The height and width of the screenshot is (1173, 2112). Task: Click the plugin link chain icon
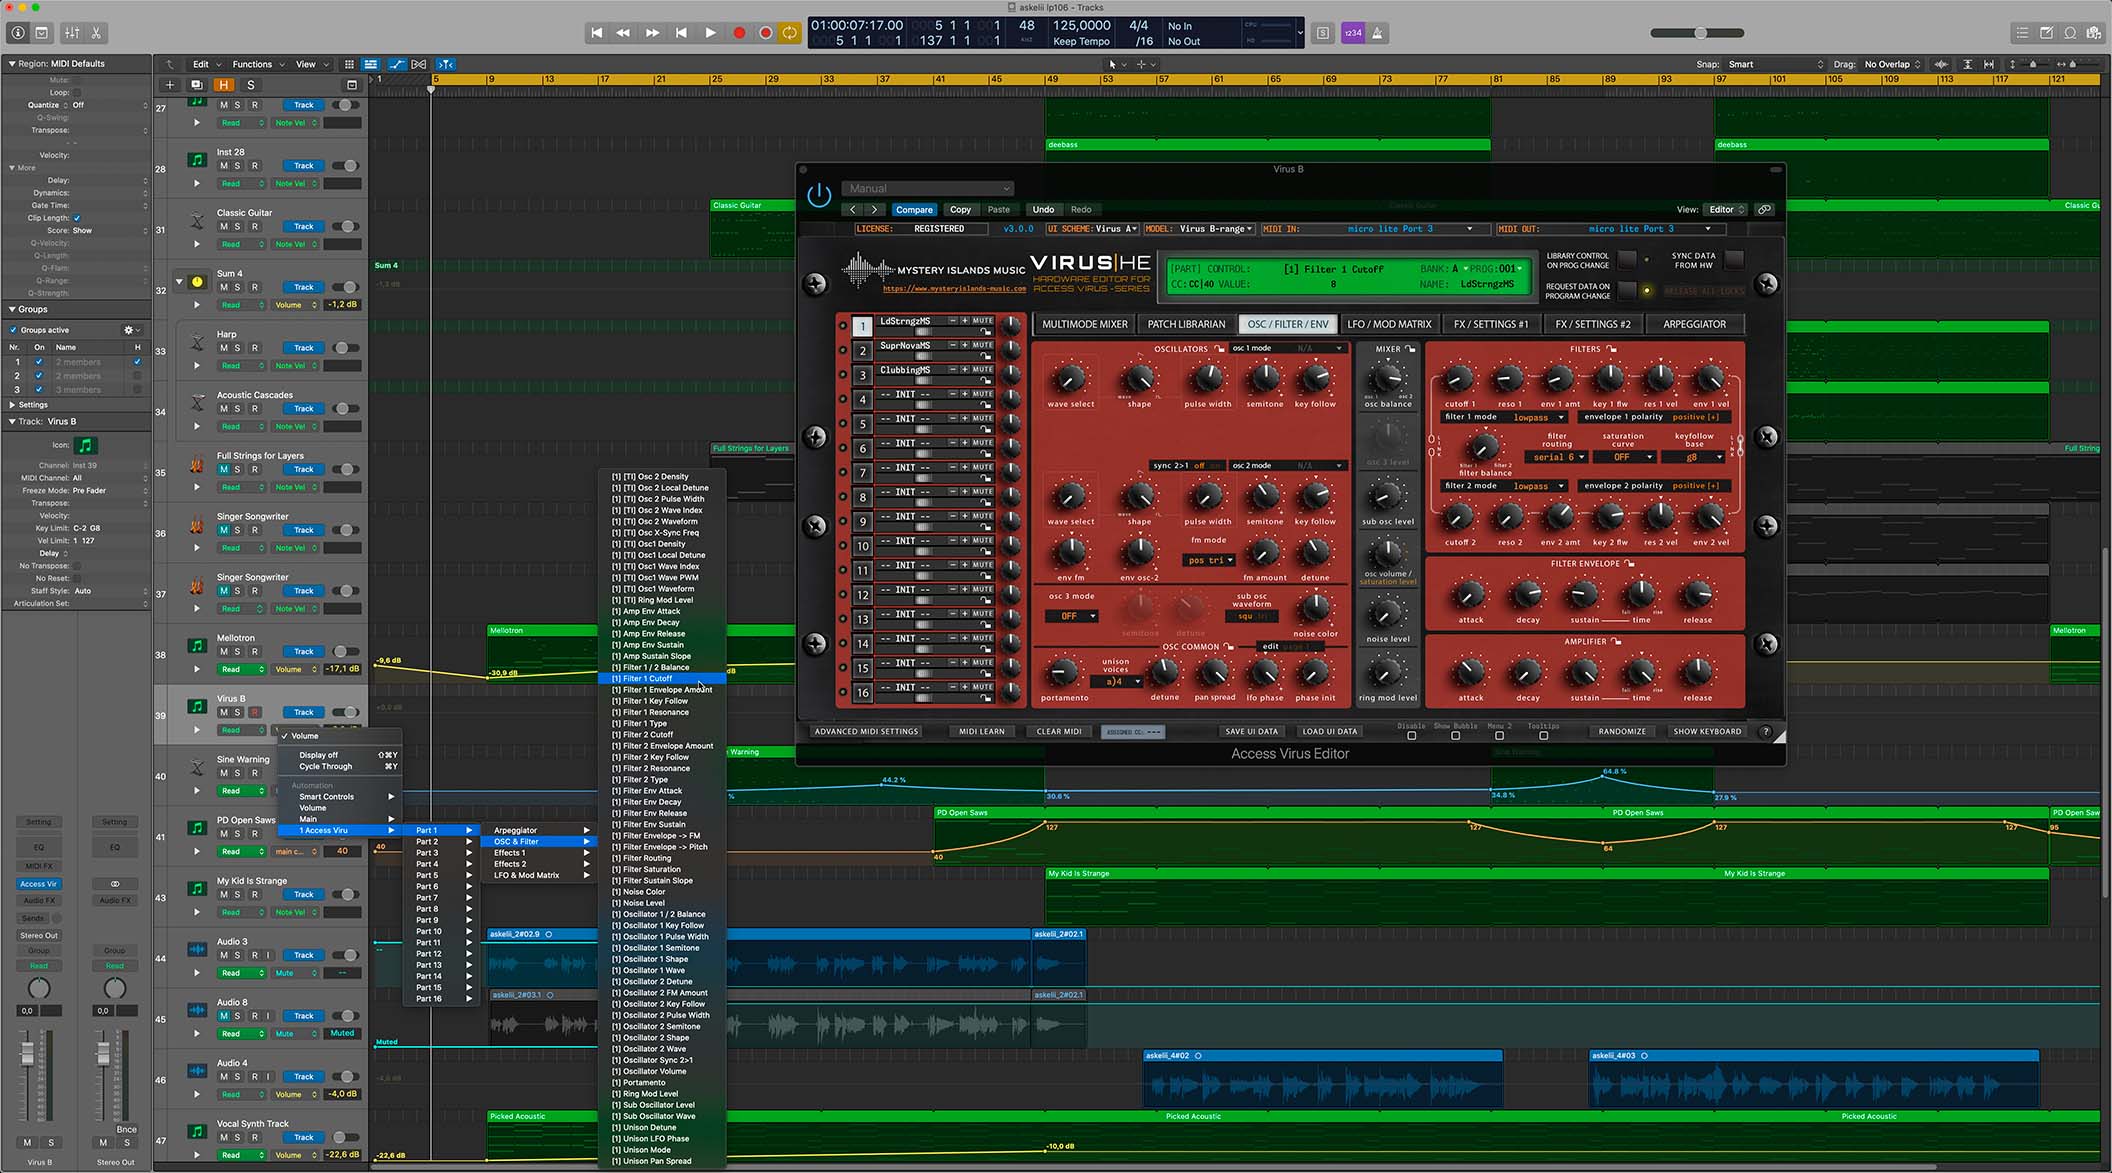coord(1765,210)
